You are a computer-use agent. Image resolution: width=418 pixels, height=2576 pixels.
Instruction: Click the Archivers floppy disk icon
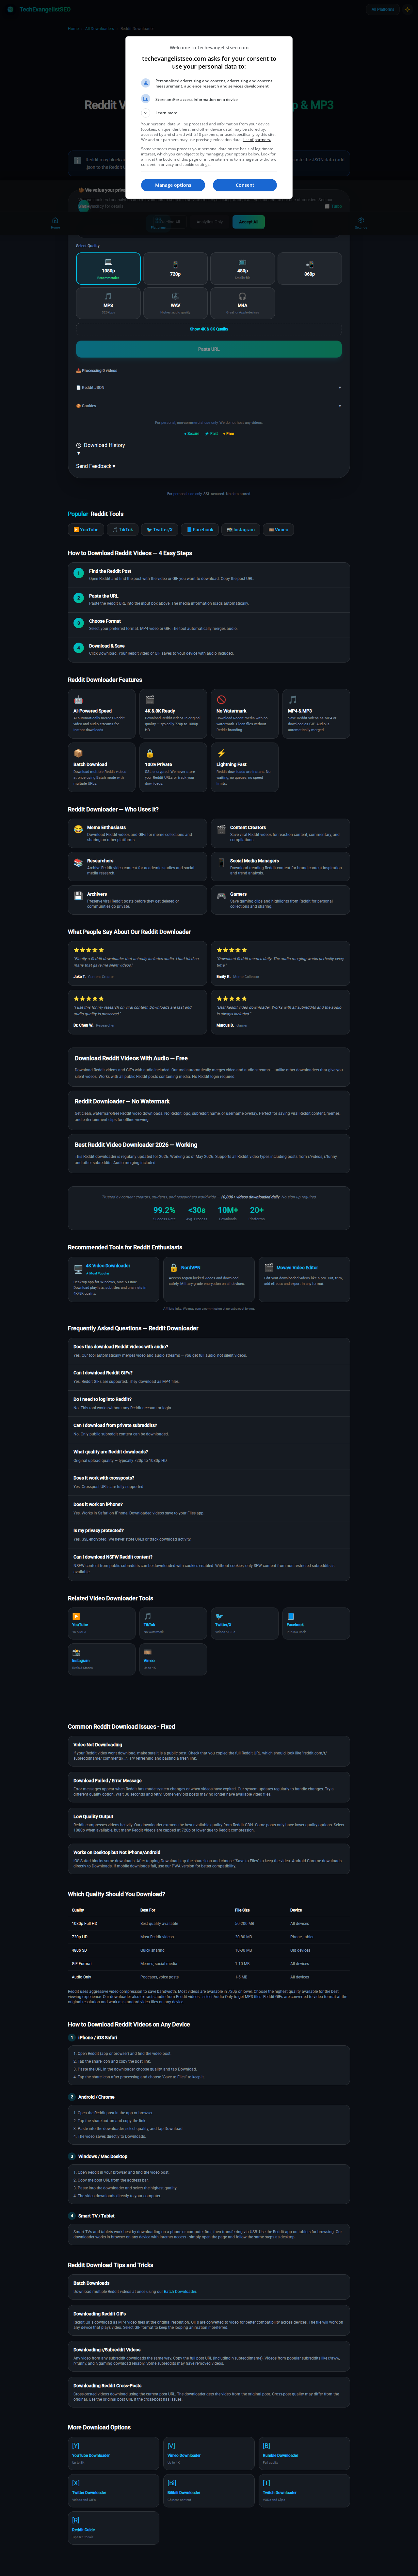point(78,896)
